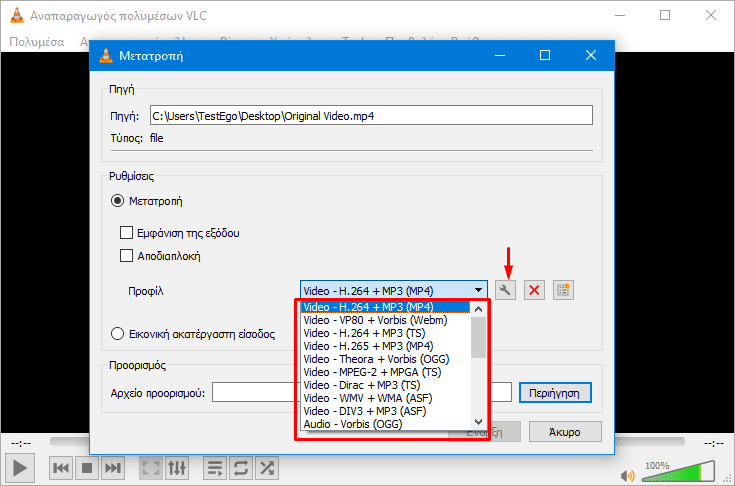The width and height of the screenshot is (735, 486).
Task: Open the Πολυμέσα menu
Action: (x=37, y=42)
